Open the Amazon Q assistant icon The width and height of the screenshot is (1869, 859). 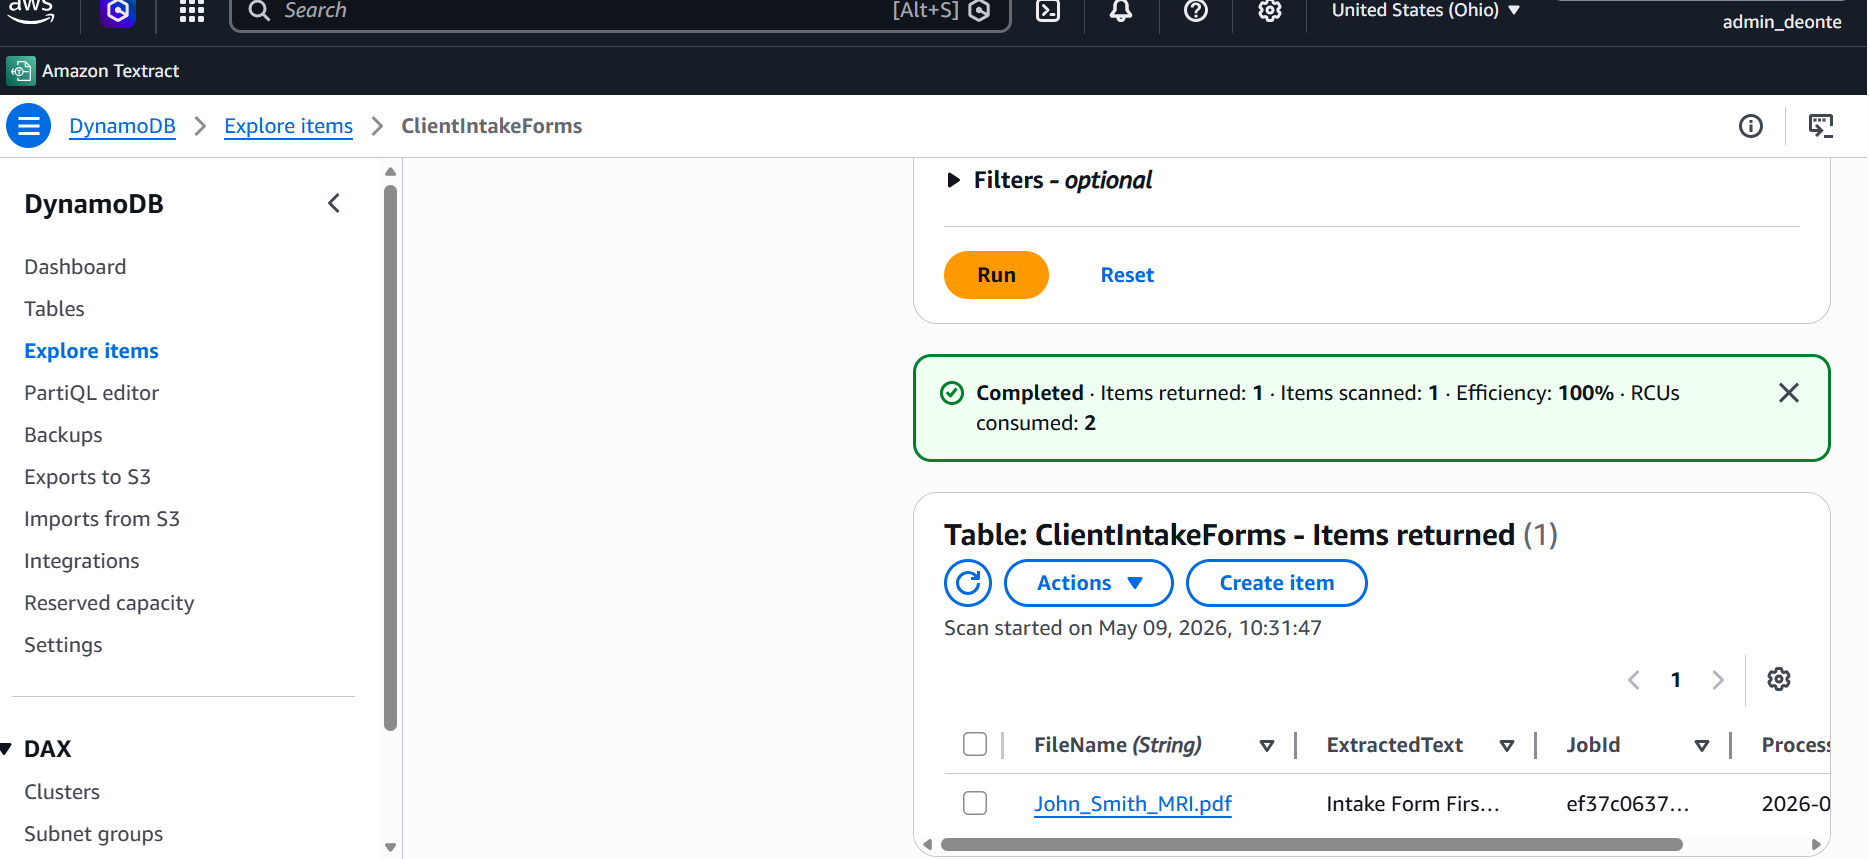pos(118,12)
